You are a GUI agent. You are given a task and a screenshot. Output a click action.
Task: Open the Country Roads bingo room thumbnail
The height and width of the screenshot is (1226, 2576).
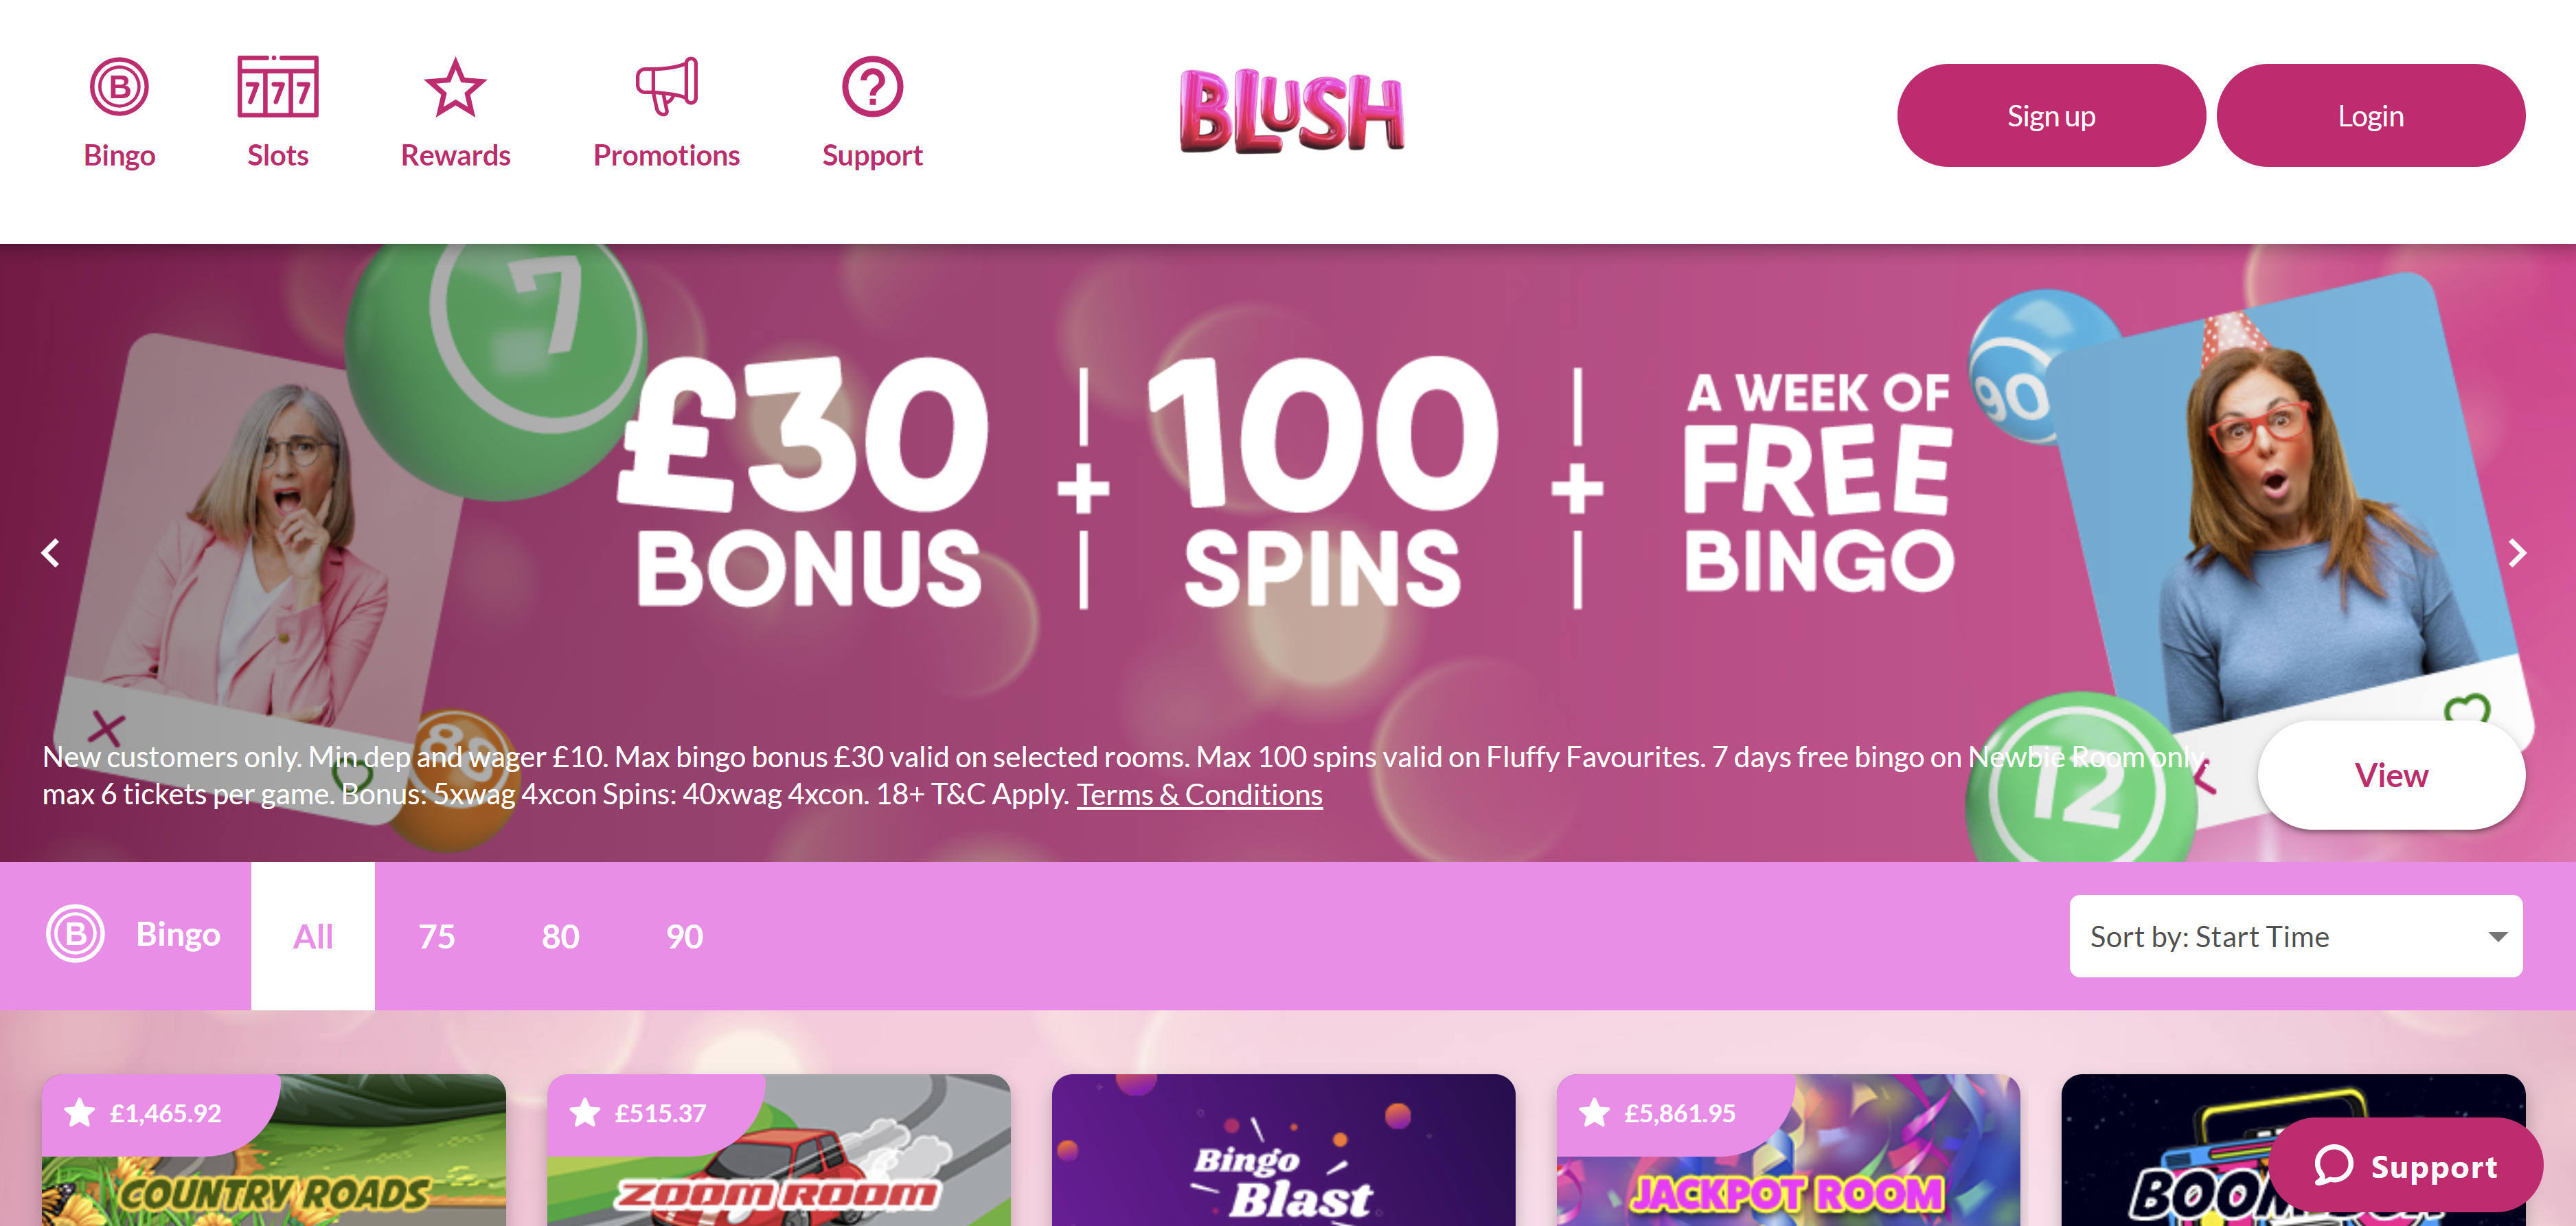point(274,1150)
